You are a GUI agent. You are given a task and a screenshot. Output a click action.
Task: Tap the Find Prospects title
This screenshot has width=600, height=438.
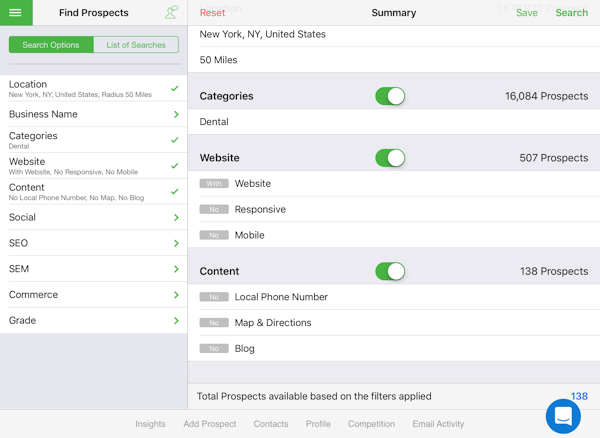tap(94, 13)
